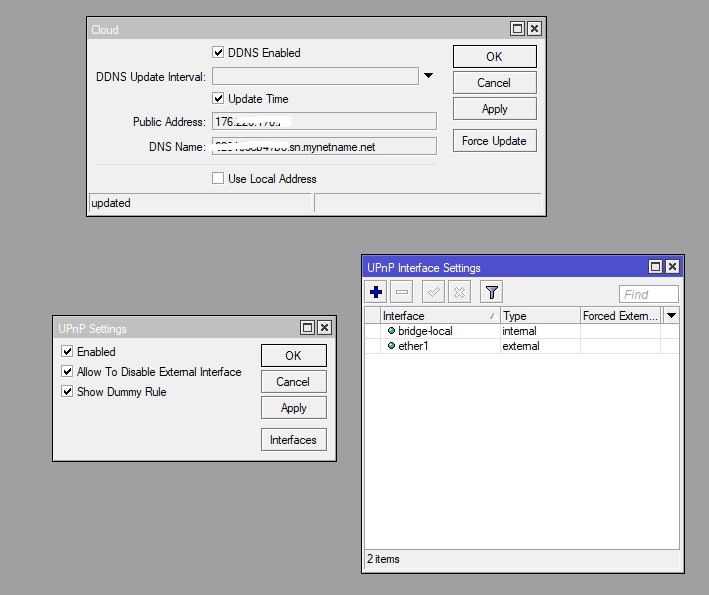Screen dimensions: 709x595
Task: Click Force Update button
Action: (x=495, y=141)
